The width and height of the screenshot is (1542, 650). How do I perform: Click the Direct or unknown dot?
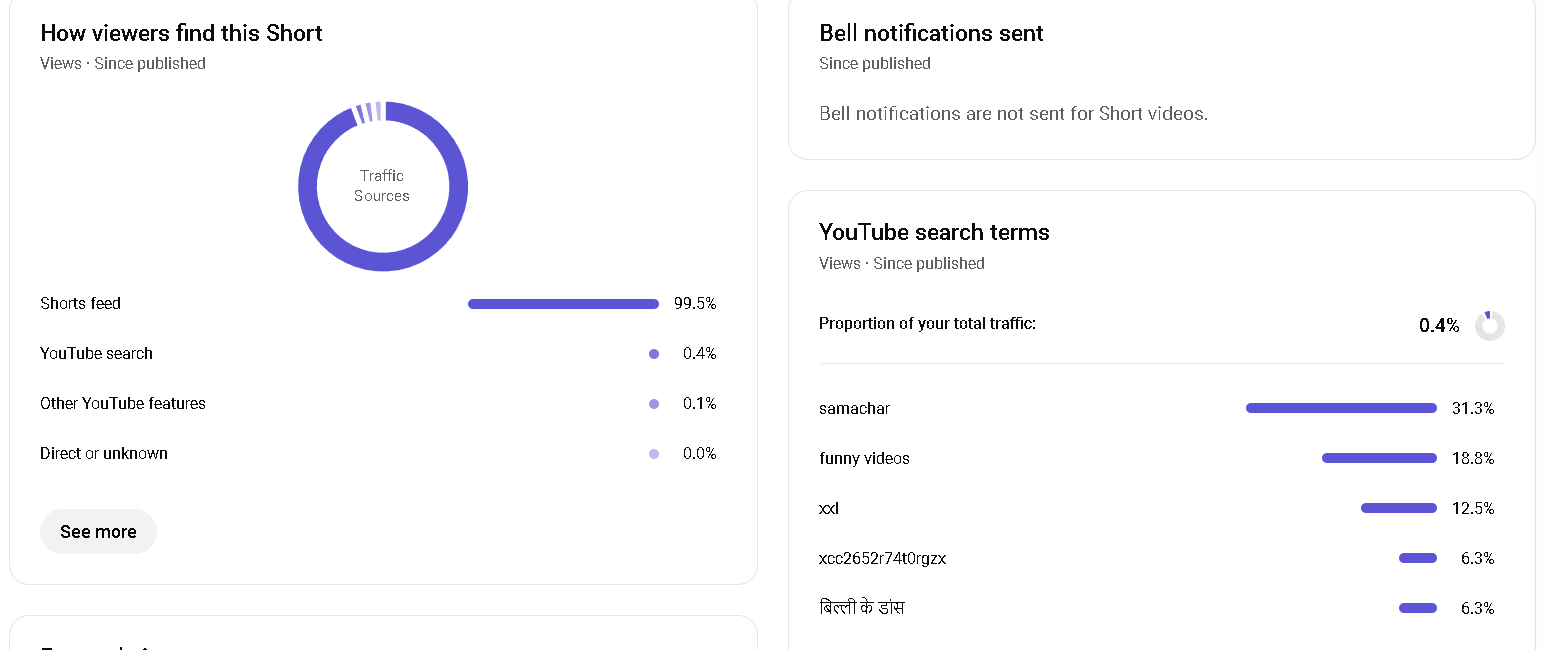pos(654,454)
